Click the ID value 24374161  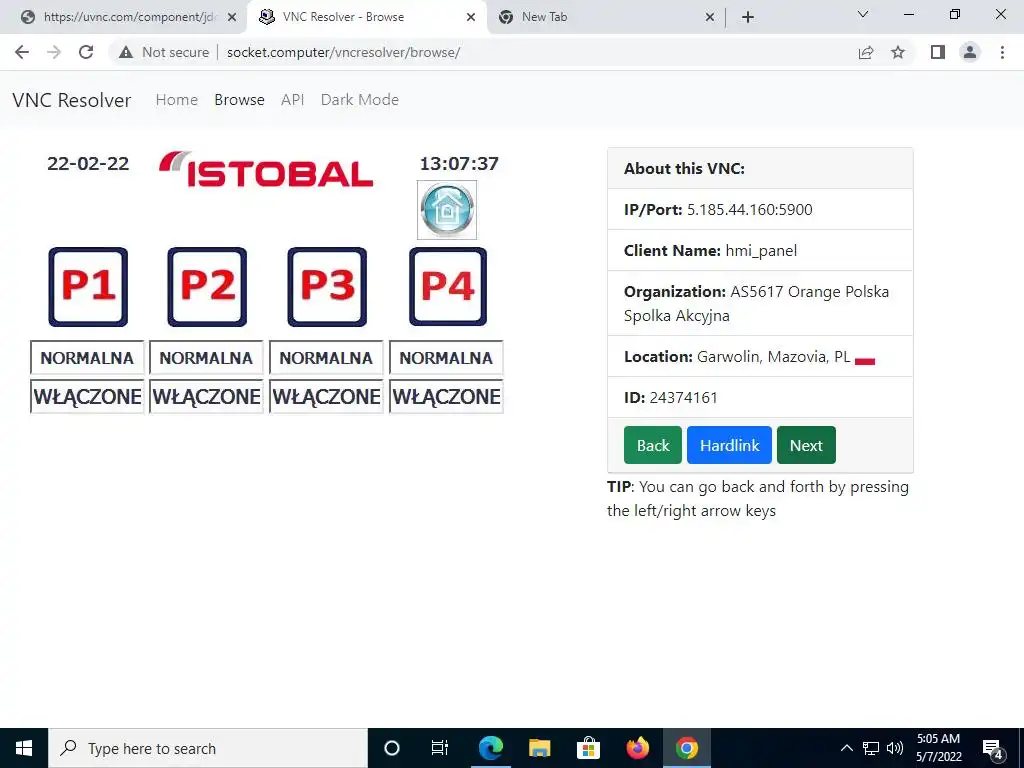pos(683,398)
